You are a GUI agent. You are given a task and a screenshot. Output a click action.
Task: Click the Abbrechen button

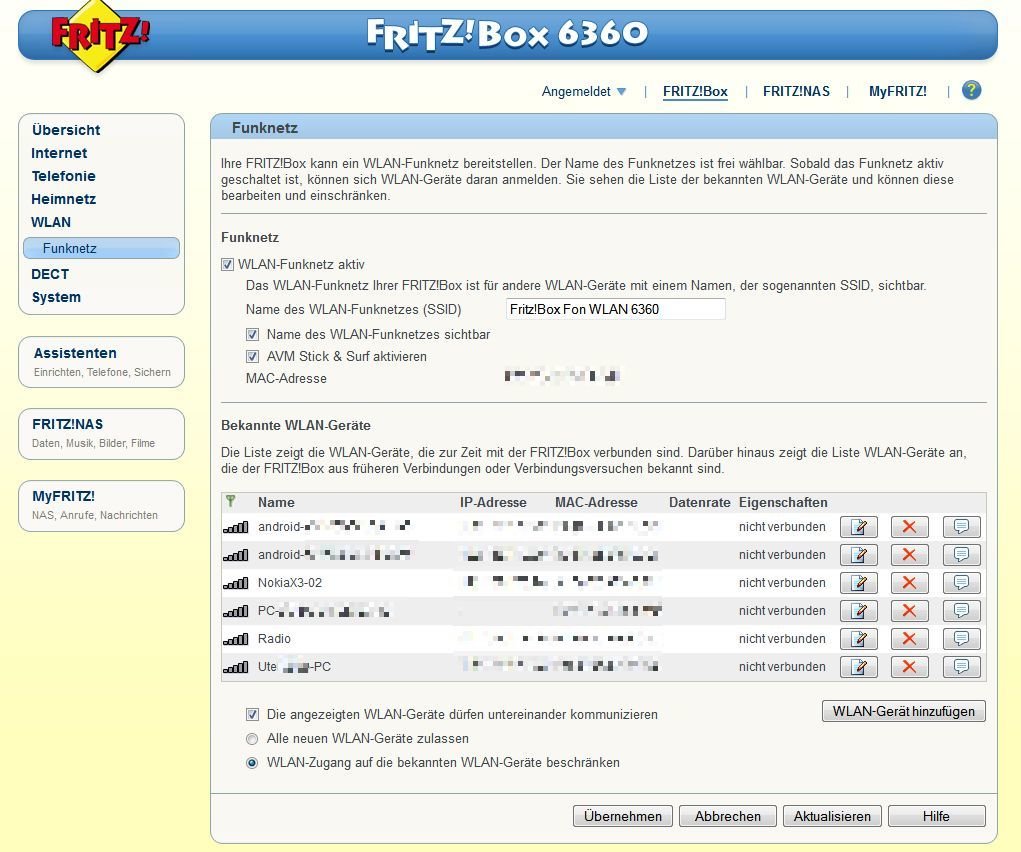(x=727, y=816)
